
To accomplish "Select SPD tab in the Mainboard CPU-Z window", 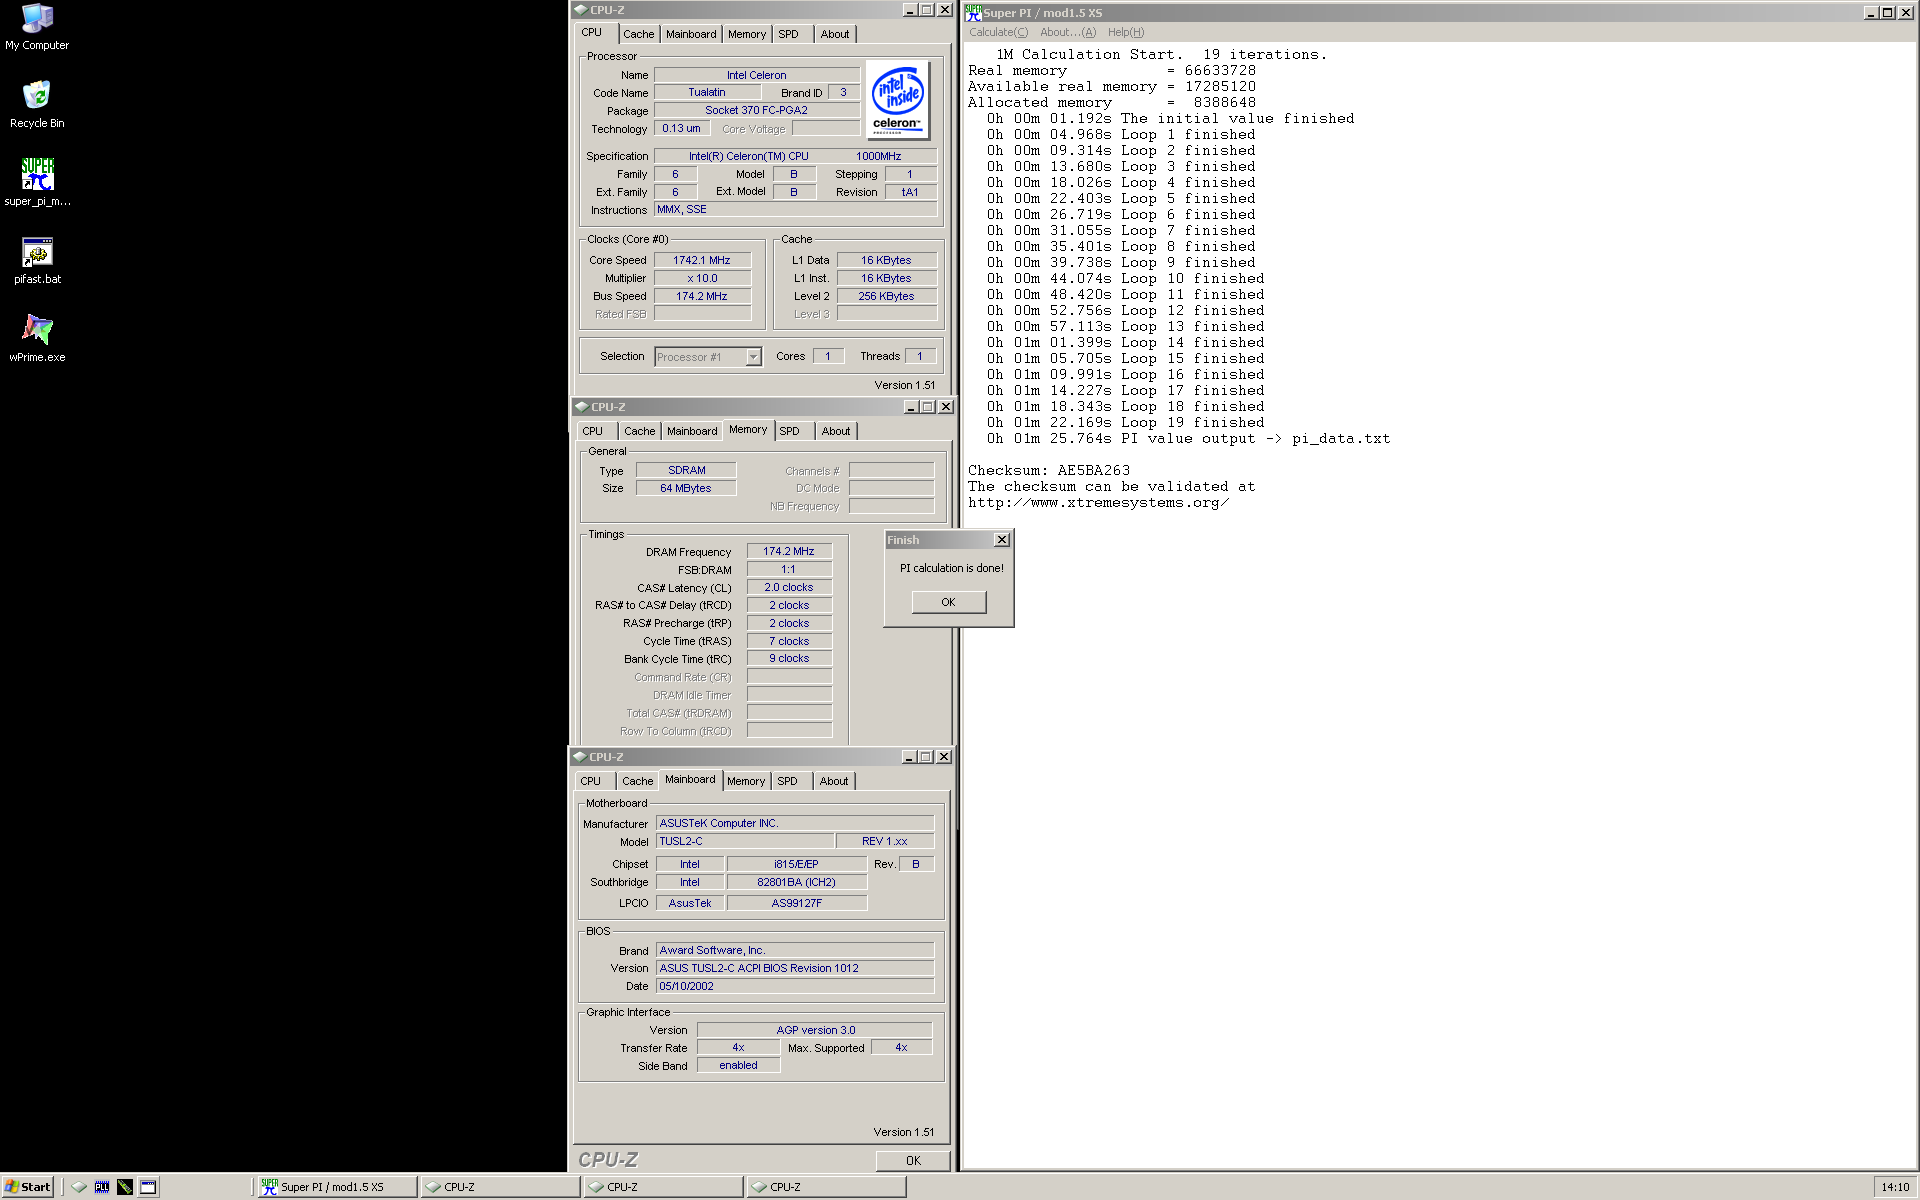I will pyautogui.click(x=788, y=781).
